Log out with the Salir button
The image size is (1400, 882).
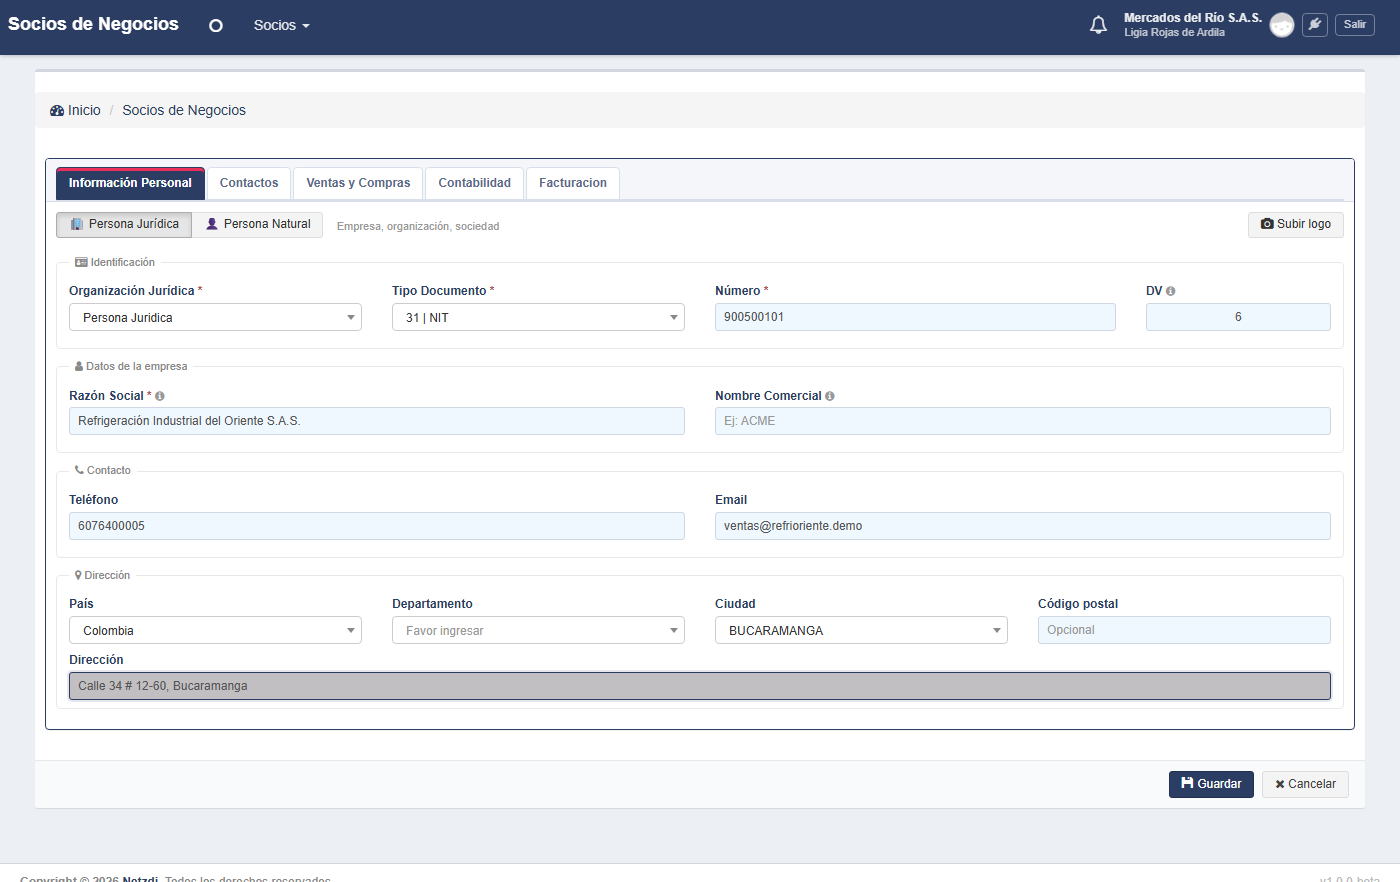pyautogui.click(x=1355, y=25)
